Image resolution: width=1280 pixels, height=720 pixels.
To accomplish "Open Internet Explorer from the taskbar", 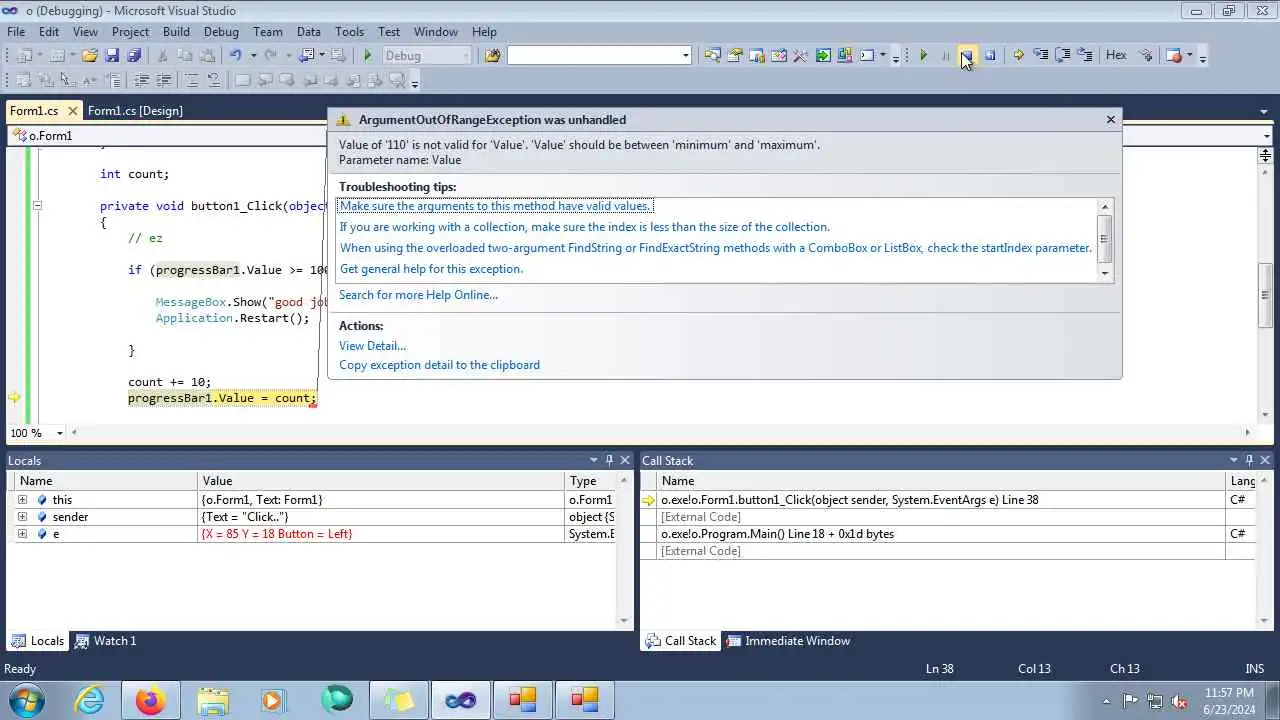I will 90,700.
